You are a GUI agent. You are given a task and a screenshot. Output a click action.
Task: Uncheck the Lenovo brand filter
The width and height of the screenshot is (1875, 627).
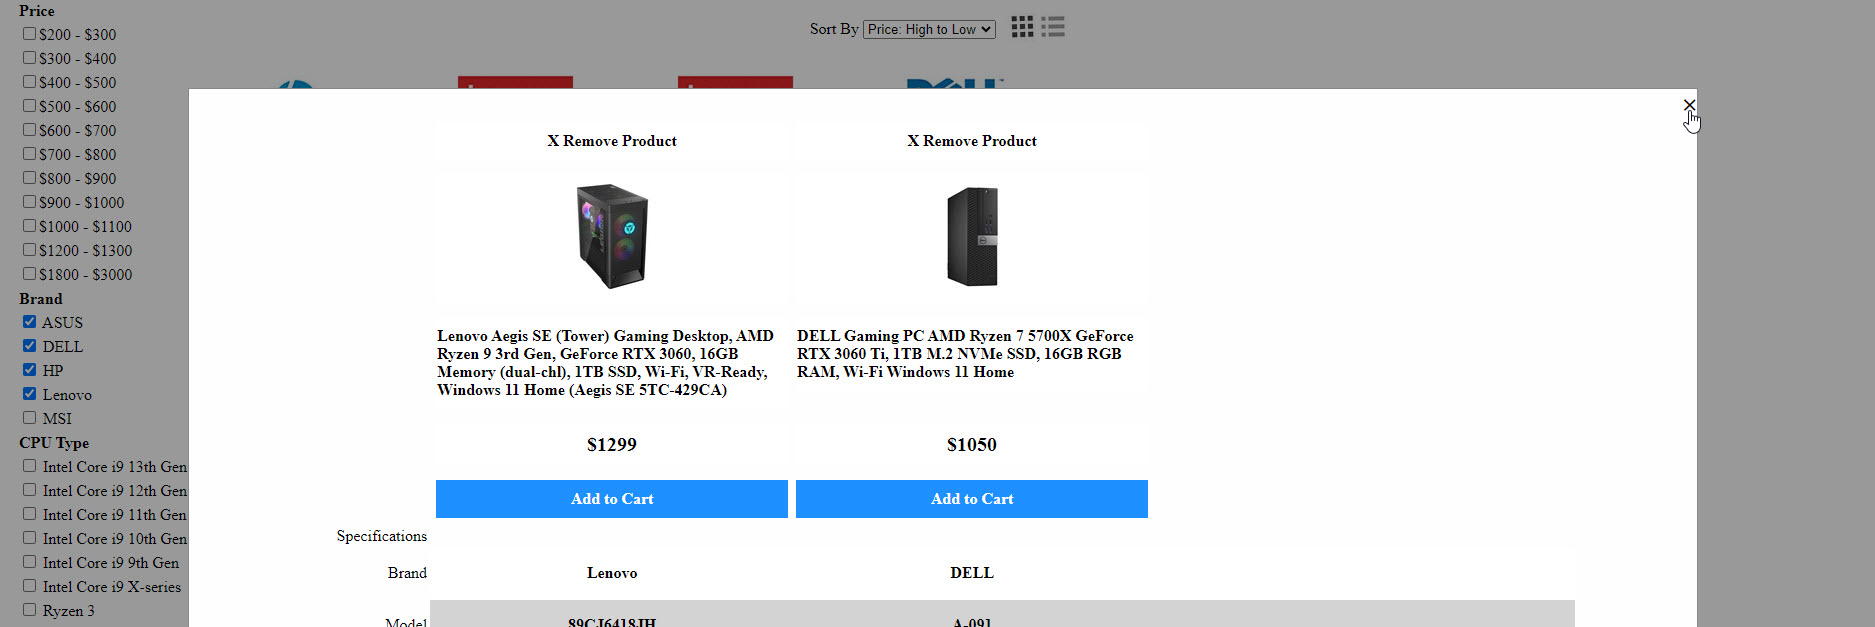click(x=30, y=394)
